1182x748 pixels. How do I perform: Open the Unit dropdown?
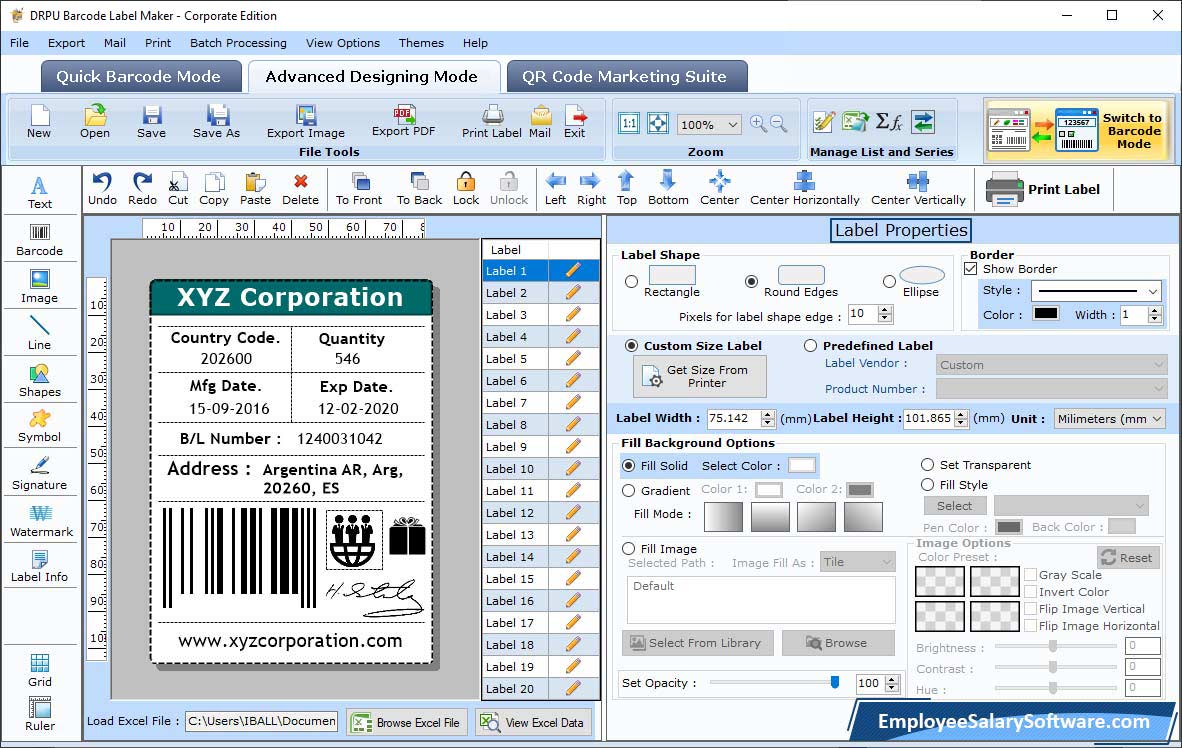tap(1157, 418)
